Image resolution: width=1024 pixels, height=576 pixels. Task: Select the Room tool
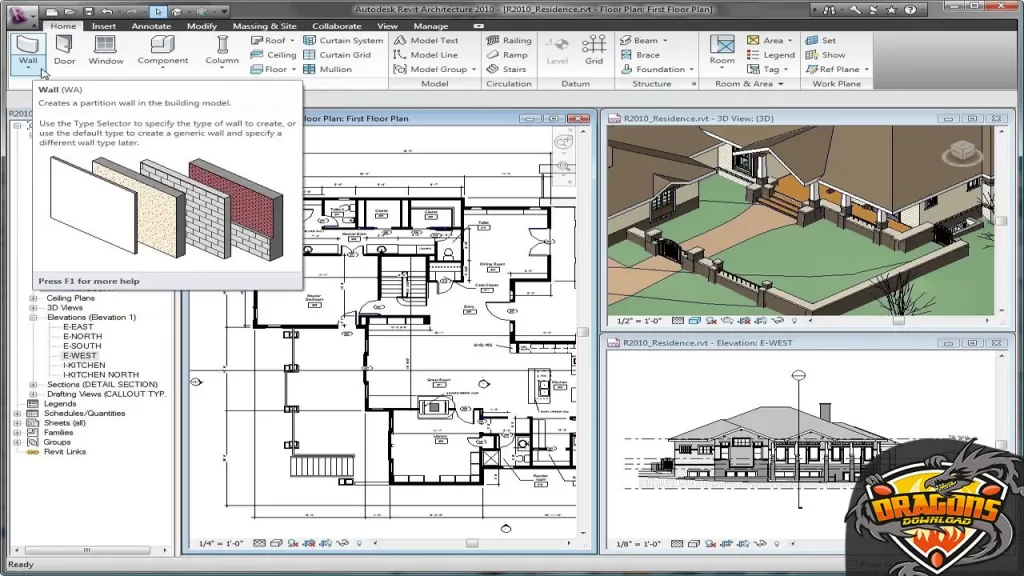[x=721, y=47]
